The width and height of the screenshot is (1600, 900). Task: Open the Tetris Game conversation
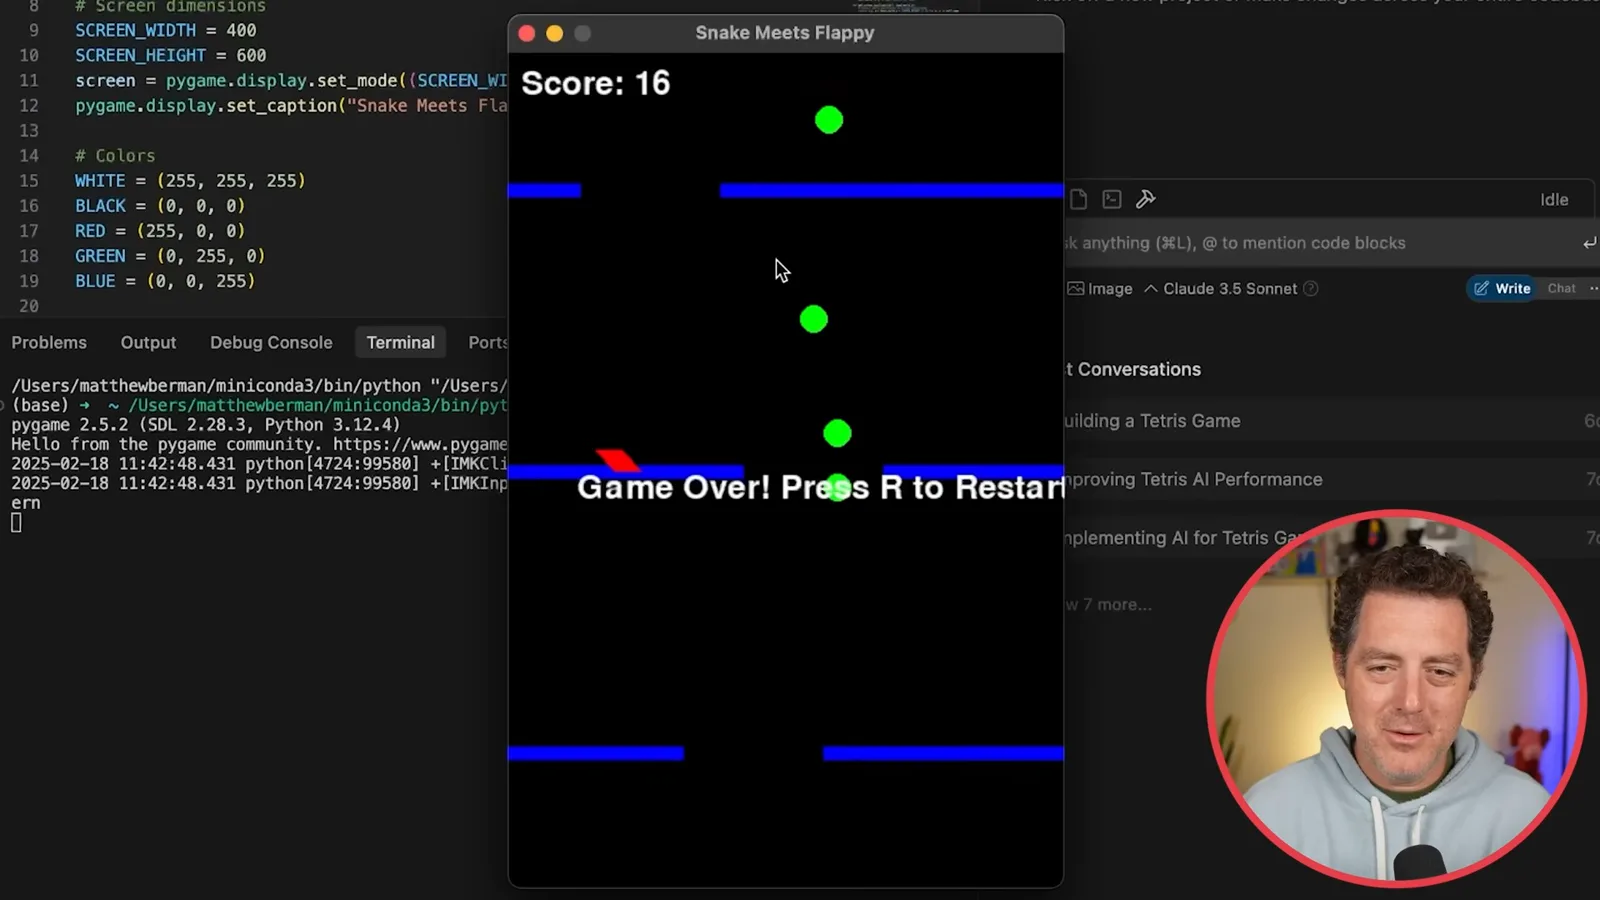coord(1330,421)
